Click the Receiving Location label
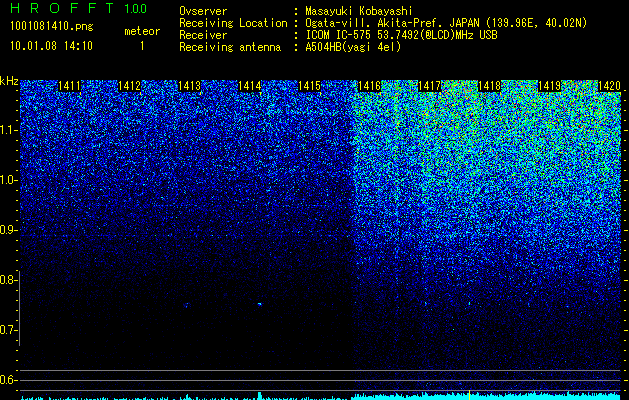Viewport: 629px width, 400px height. [233, 23]
